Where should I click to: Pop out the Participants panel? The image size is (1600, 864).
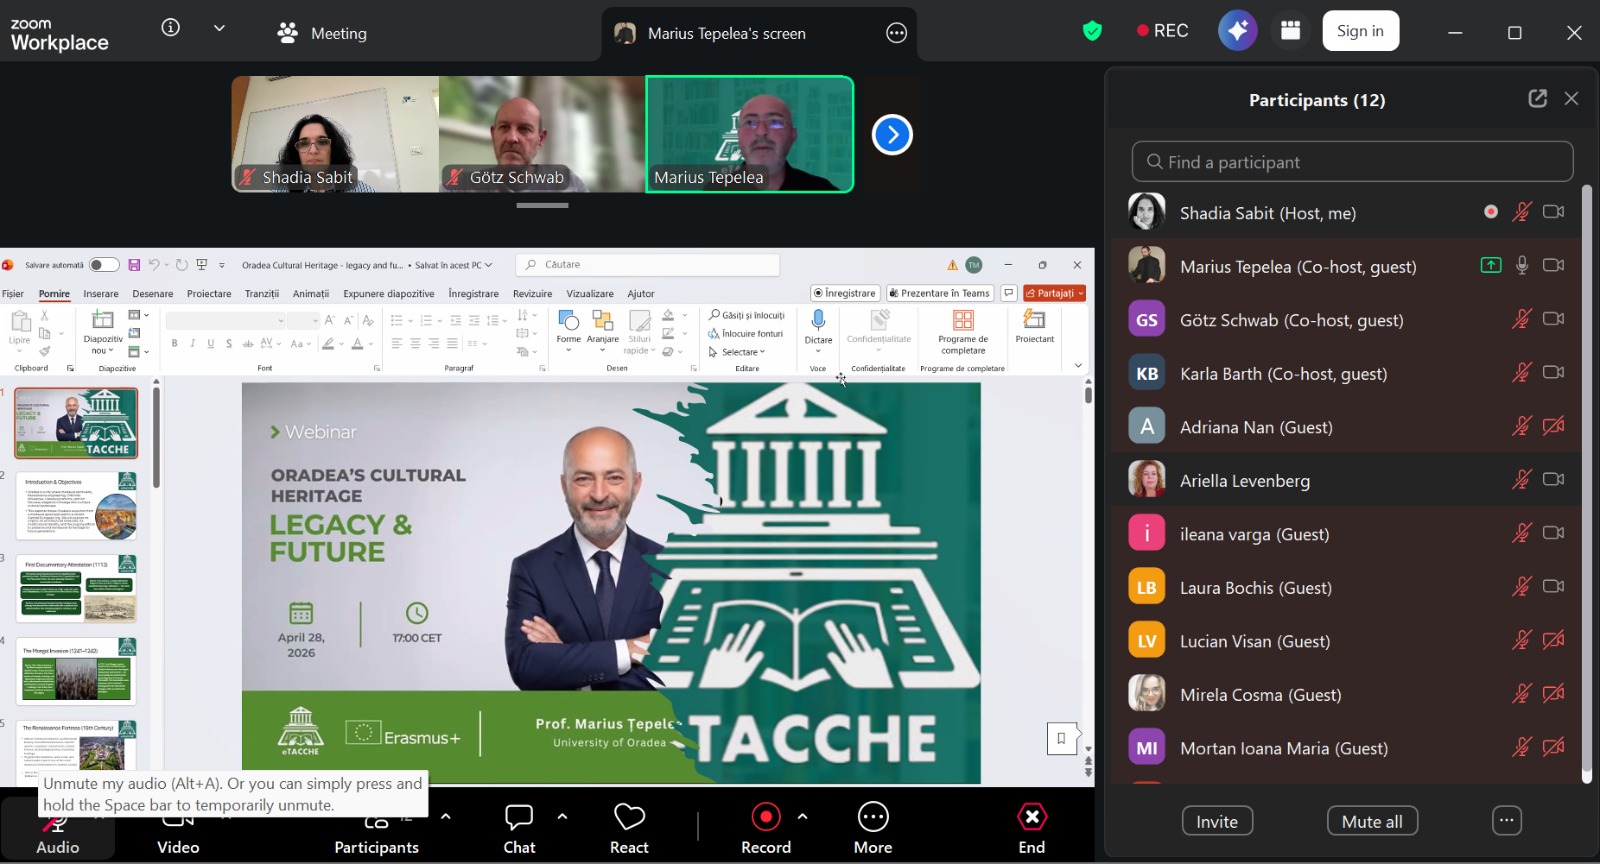coord(1537,98)
